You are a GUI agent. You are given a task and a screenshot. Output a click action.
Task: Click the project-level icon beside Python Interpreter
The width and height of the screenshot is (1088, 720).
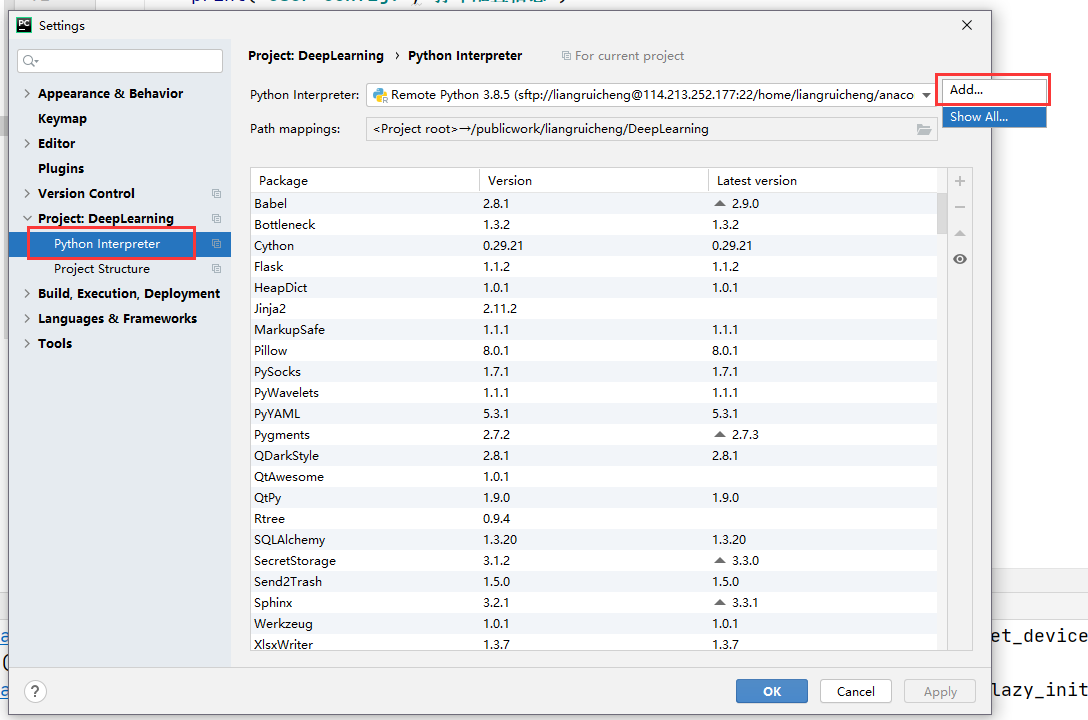tap(216, 243)
